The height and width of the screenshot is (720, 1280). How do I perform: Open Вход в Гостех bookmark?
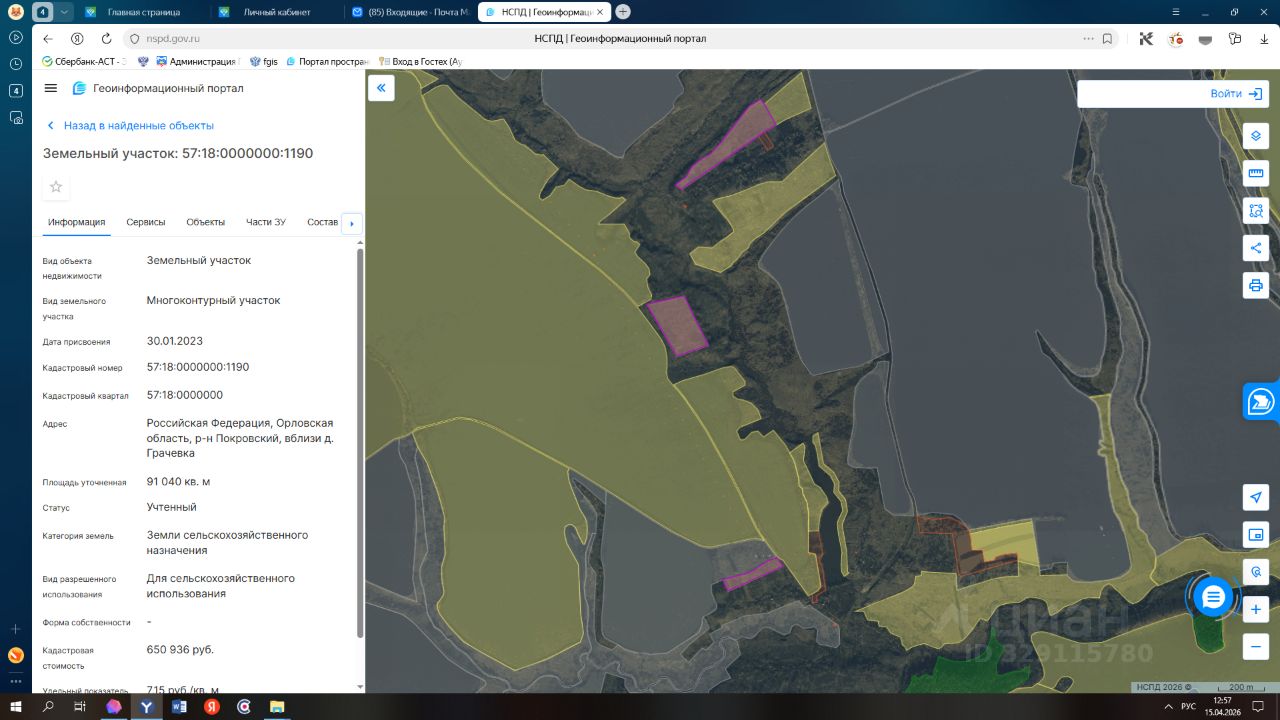pyautogui.click(x=420, y=62)
